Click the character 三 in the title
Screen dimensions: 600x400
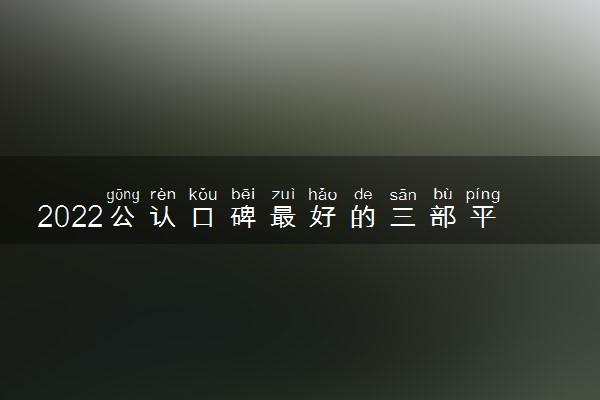pos(403,217)
